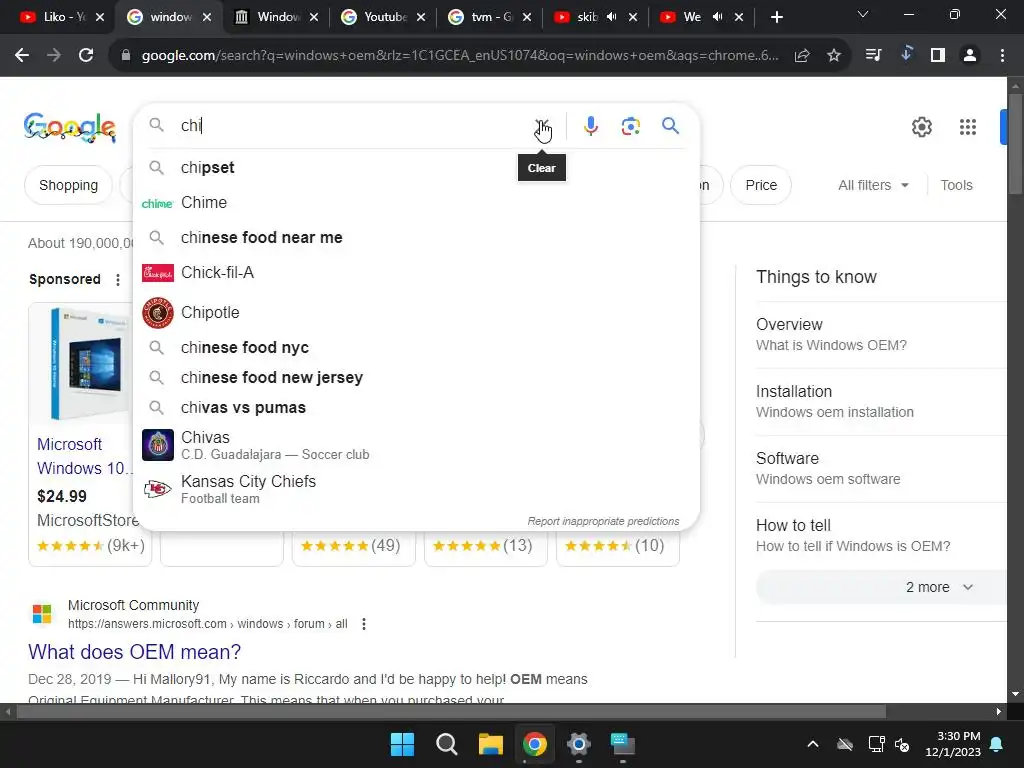Go back to the previous page

[x=22, y=56]
